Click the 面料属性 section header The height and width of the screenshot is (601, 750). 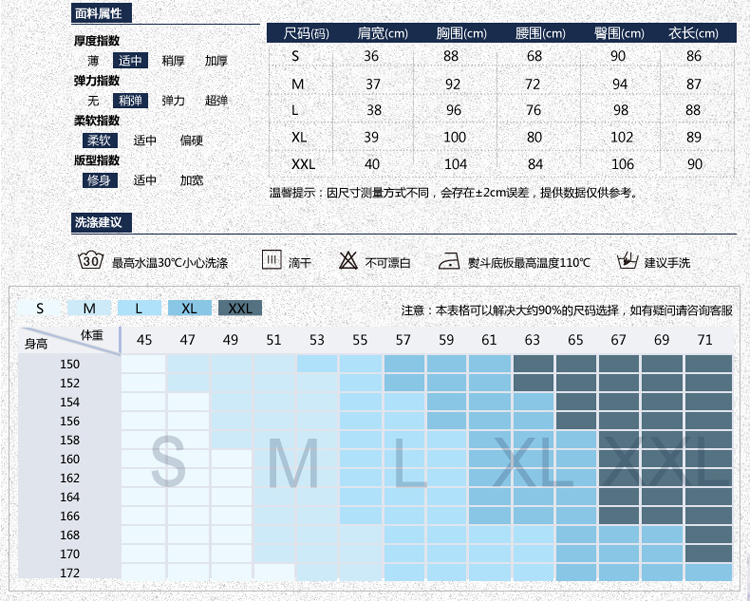pos(100,14)
